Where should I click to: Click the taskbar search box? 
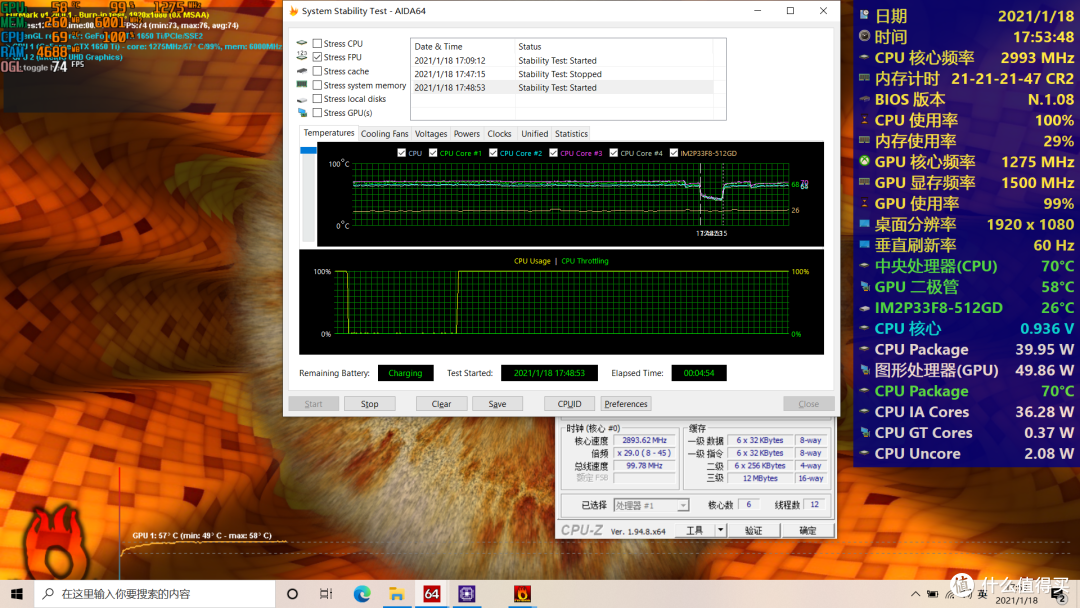154,594
